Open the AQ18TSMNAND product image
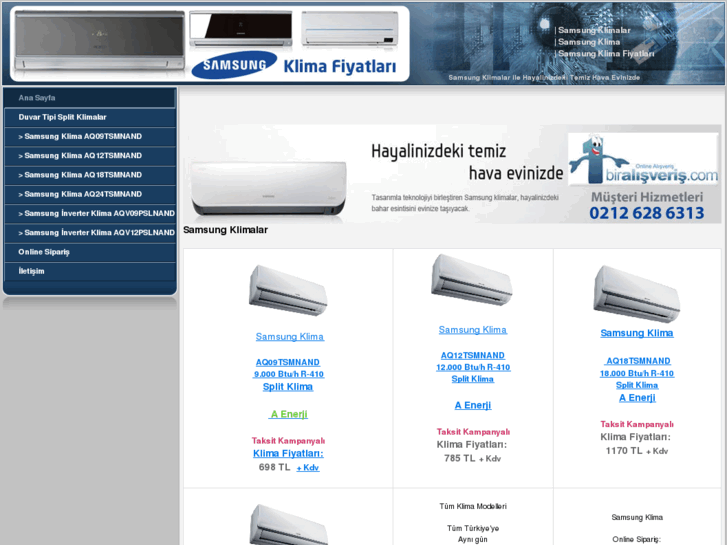The width and height of the screenshot is (727, 545). 637,294
